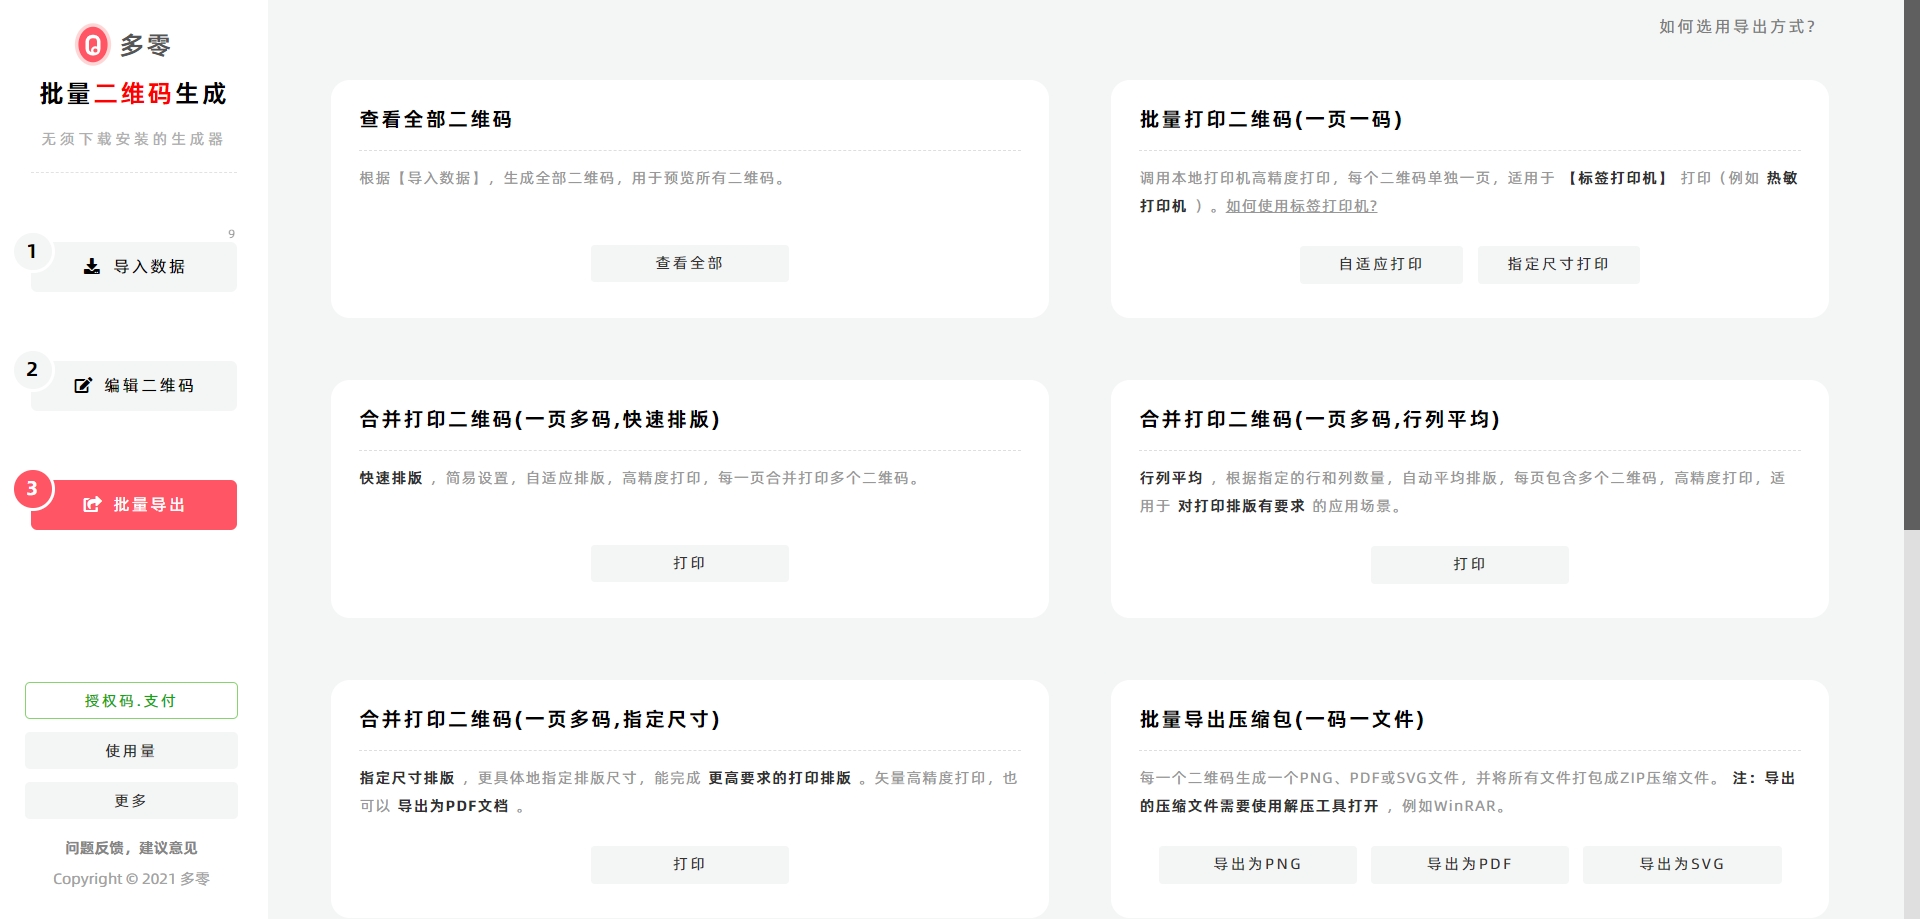
Task: Click the 导出为PDF button
Action: (x=1469, y=864)
